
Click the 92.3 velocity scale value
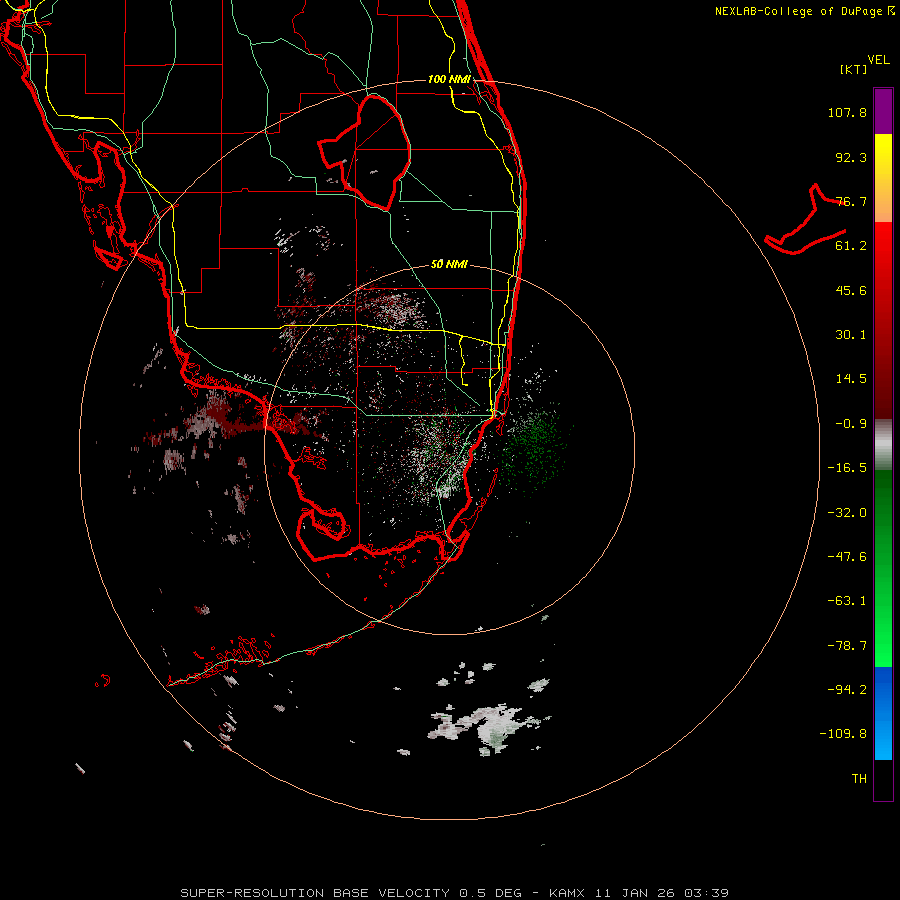[851, 157]
